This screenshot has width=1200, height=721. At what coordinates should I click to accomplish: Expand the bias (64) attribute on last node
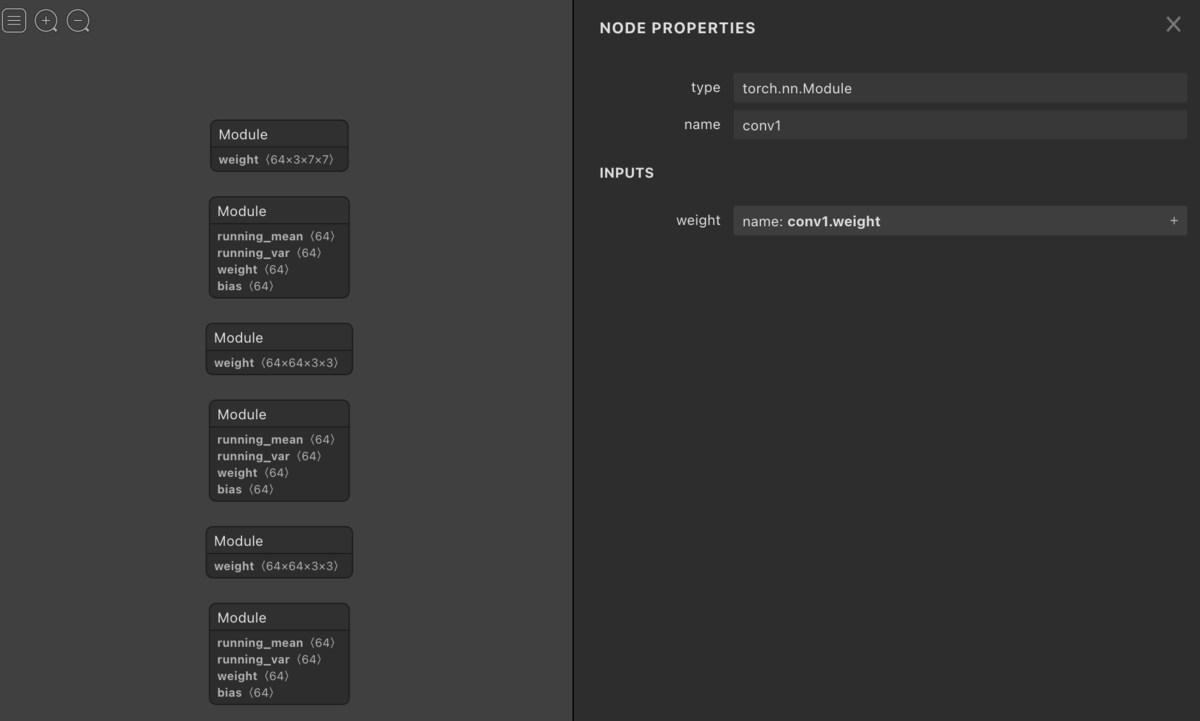[x=245, y=692]
